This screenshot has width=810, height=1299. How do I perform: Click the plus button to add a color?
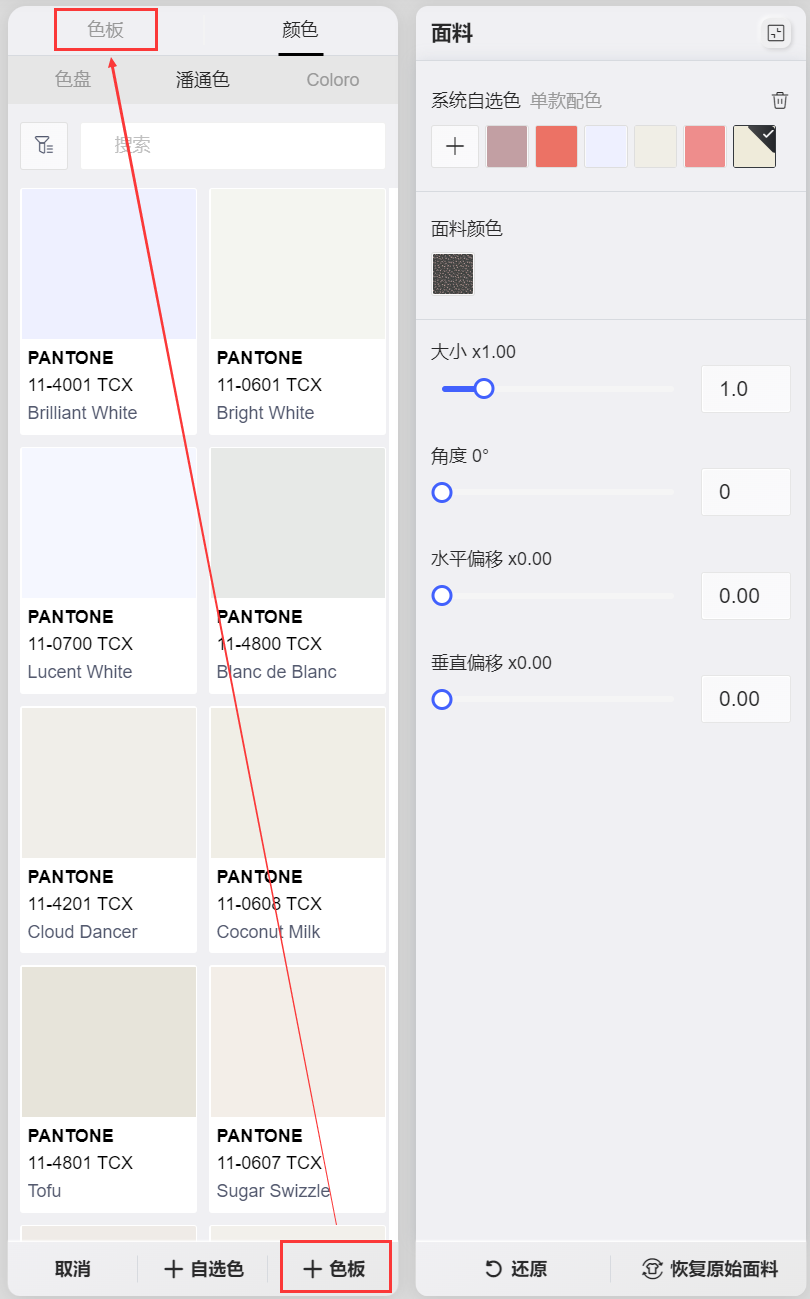(x=455, y=146)
